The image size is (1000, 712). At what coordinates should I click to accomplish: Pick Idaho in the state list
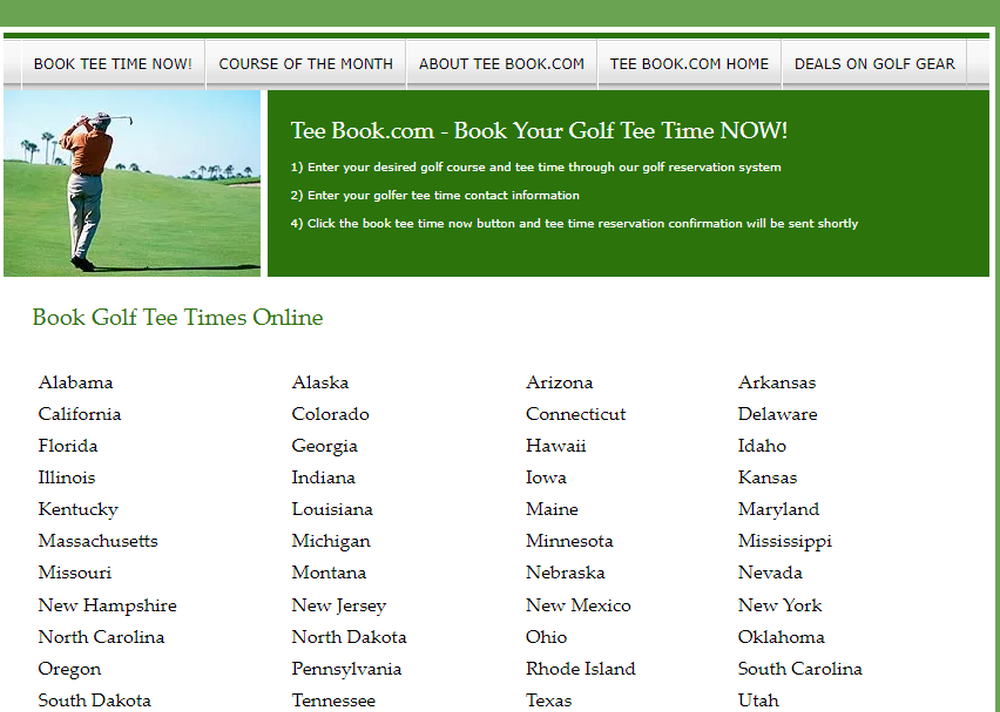(x=762, y=446)
